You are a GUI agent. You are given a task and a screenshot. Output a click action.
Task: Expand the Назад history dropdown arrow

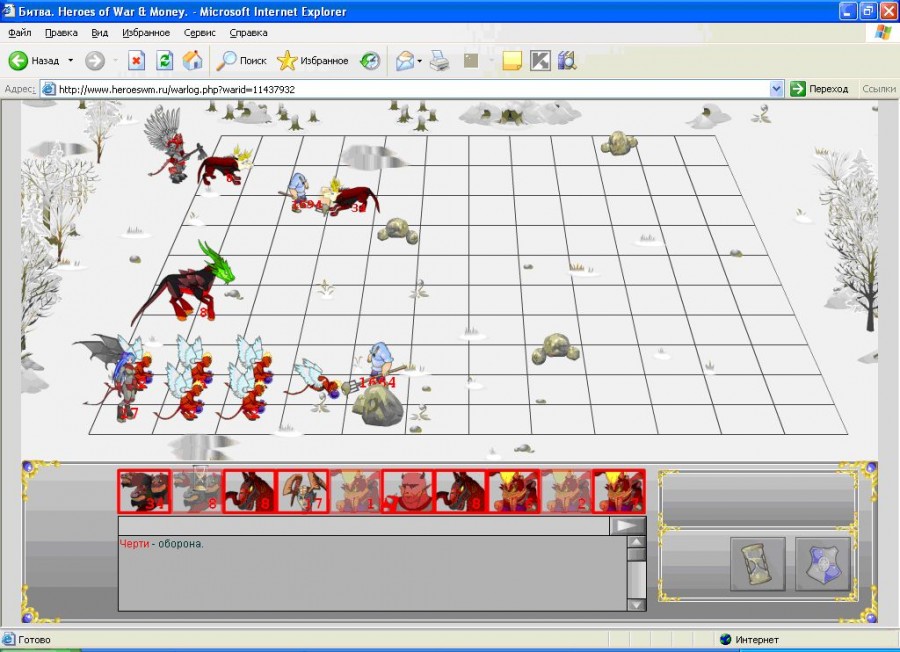(71, 60)
